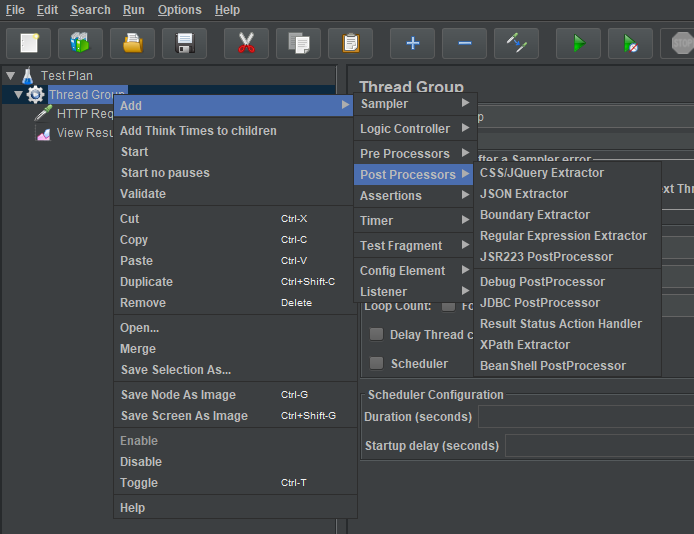Choose Regular Expression Extractor menu entry
The width and height of the screenshot is (694, 534).
563,236
